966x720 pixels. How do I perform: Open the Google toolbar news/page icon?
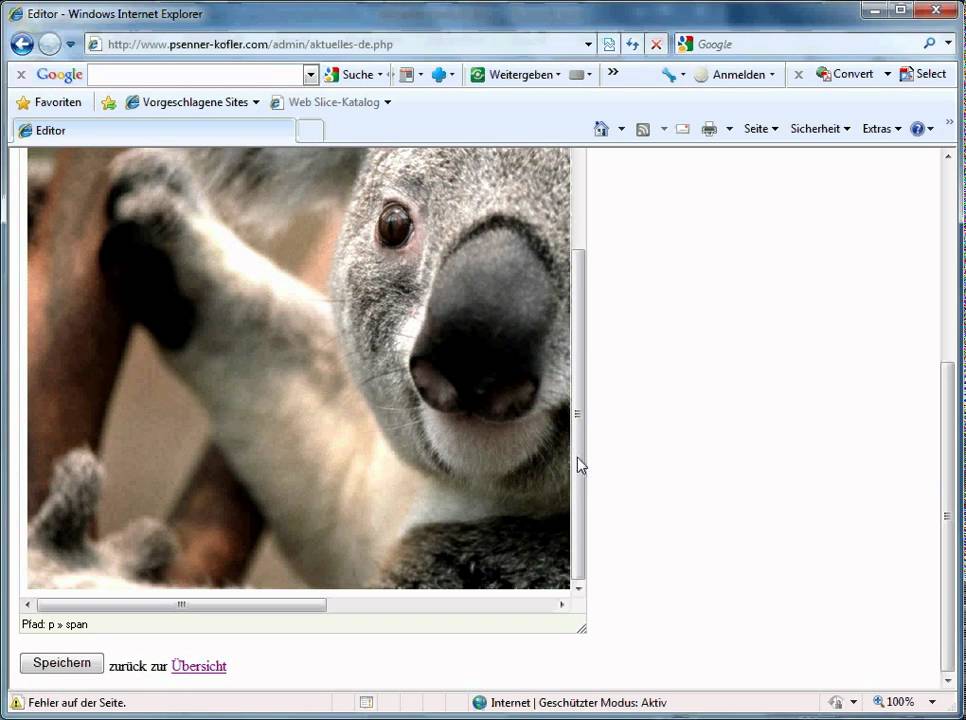coord(407,75)
